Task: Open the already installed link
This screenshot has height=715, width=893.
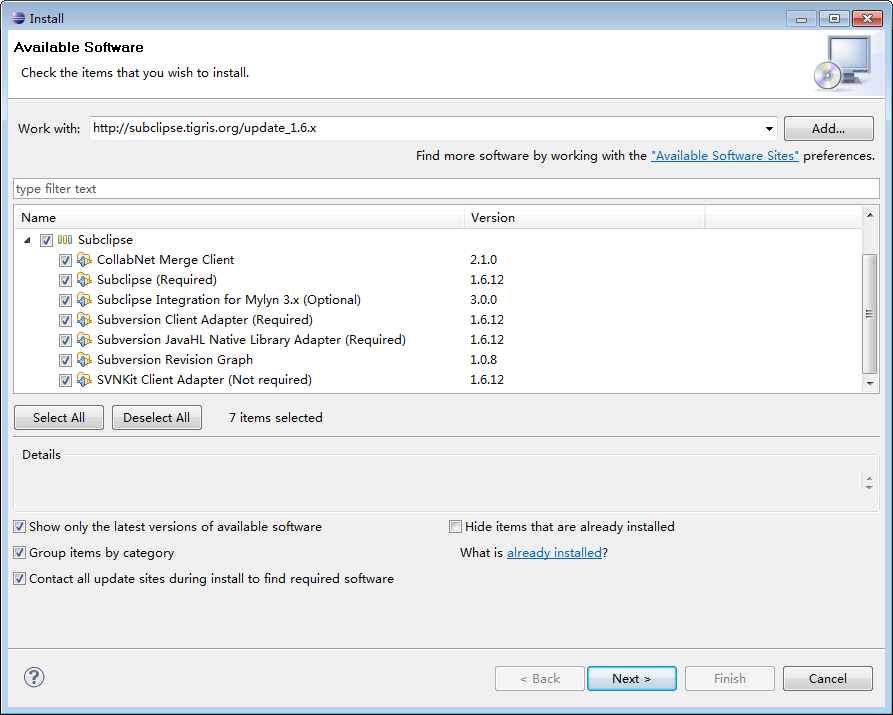Action: (554, 553)
